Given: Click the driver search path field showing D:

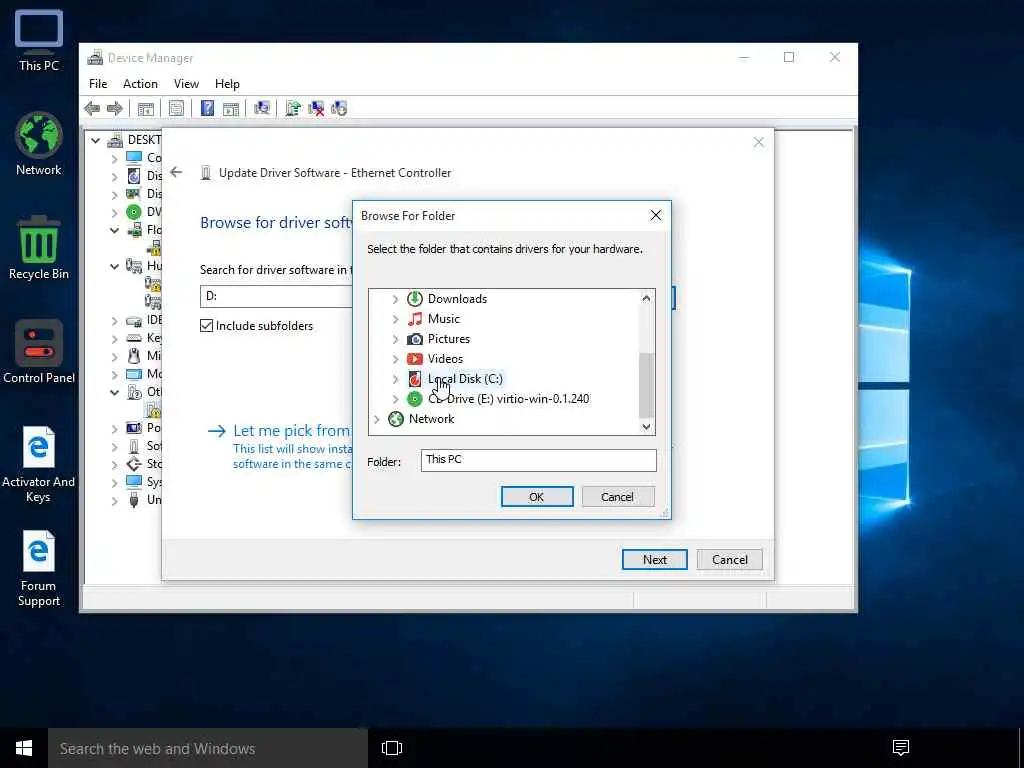Looking at the screenshot, I should 276,296.
